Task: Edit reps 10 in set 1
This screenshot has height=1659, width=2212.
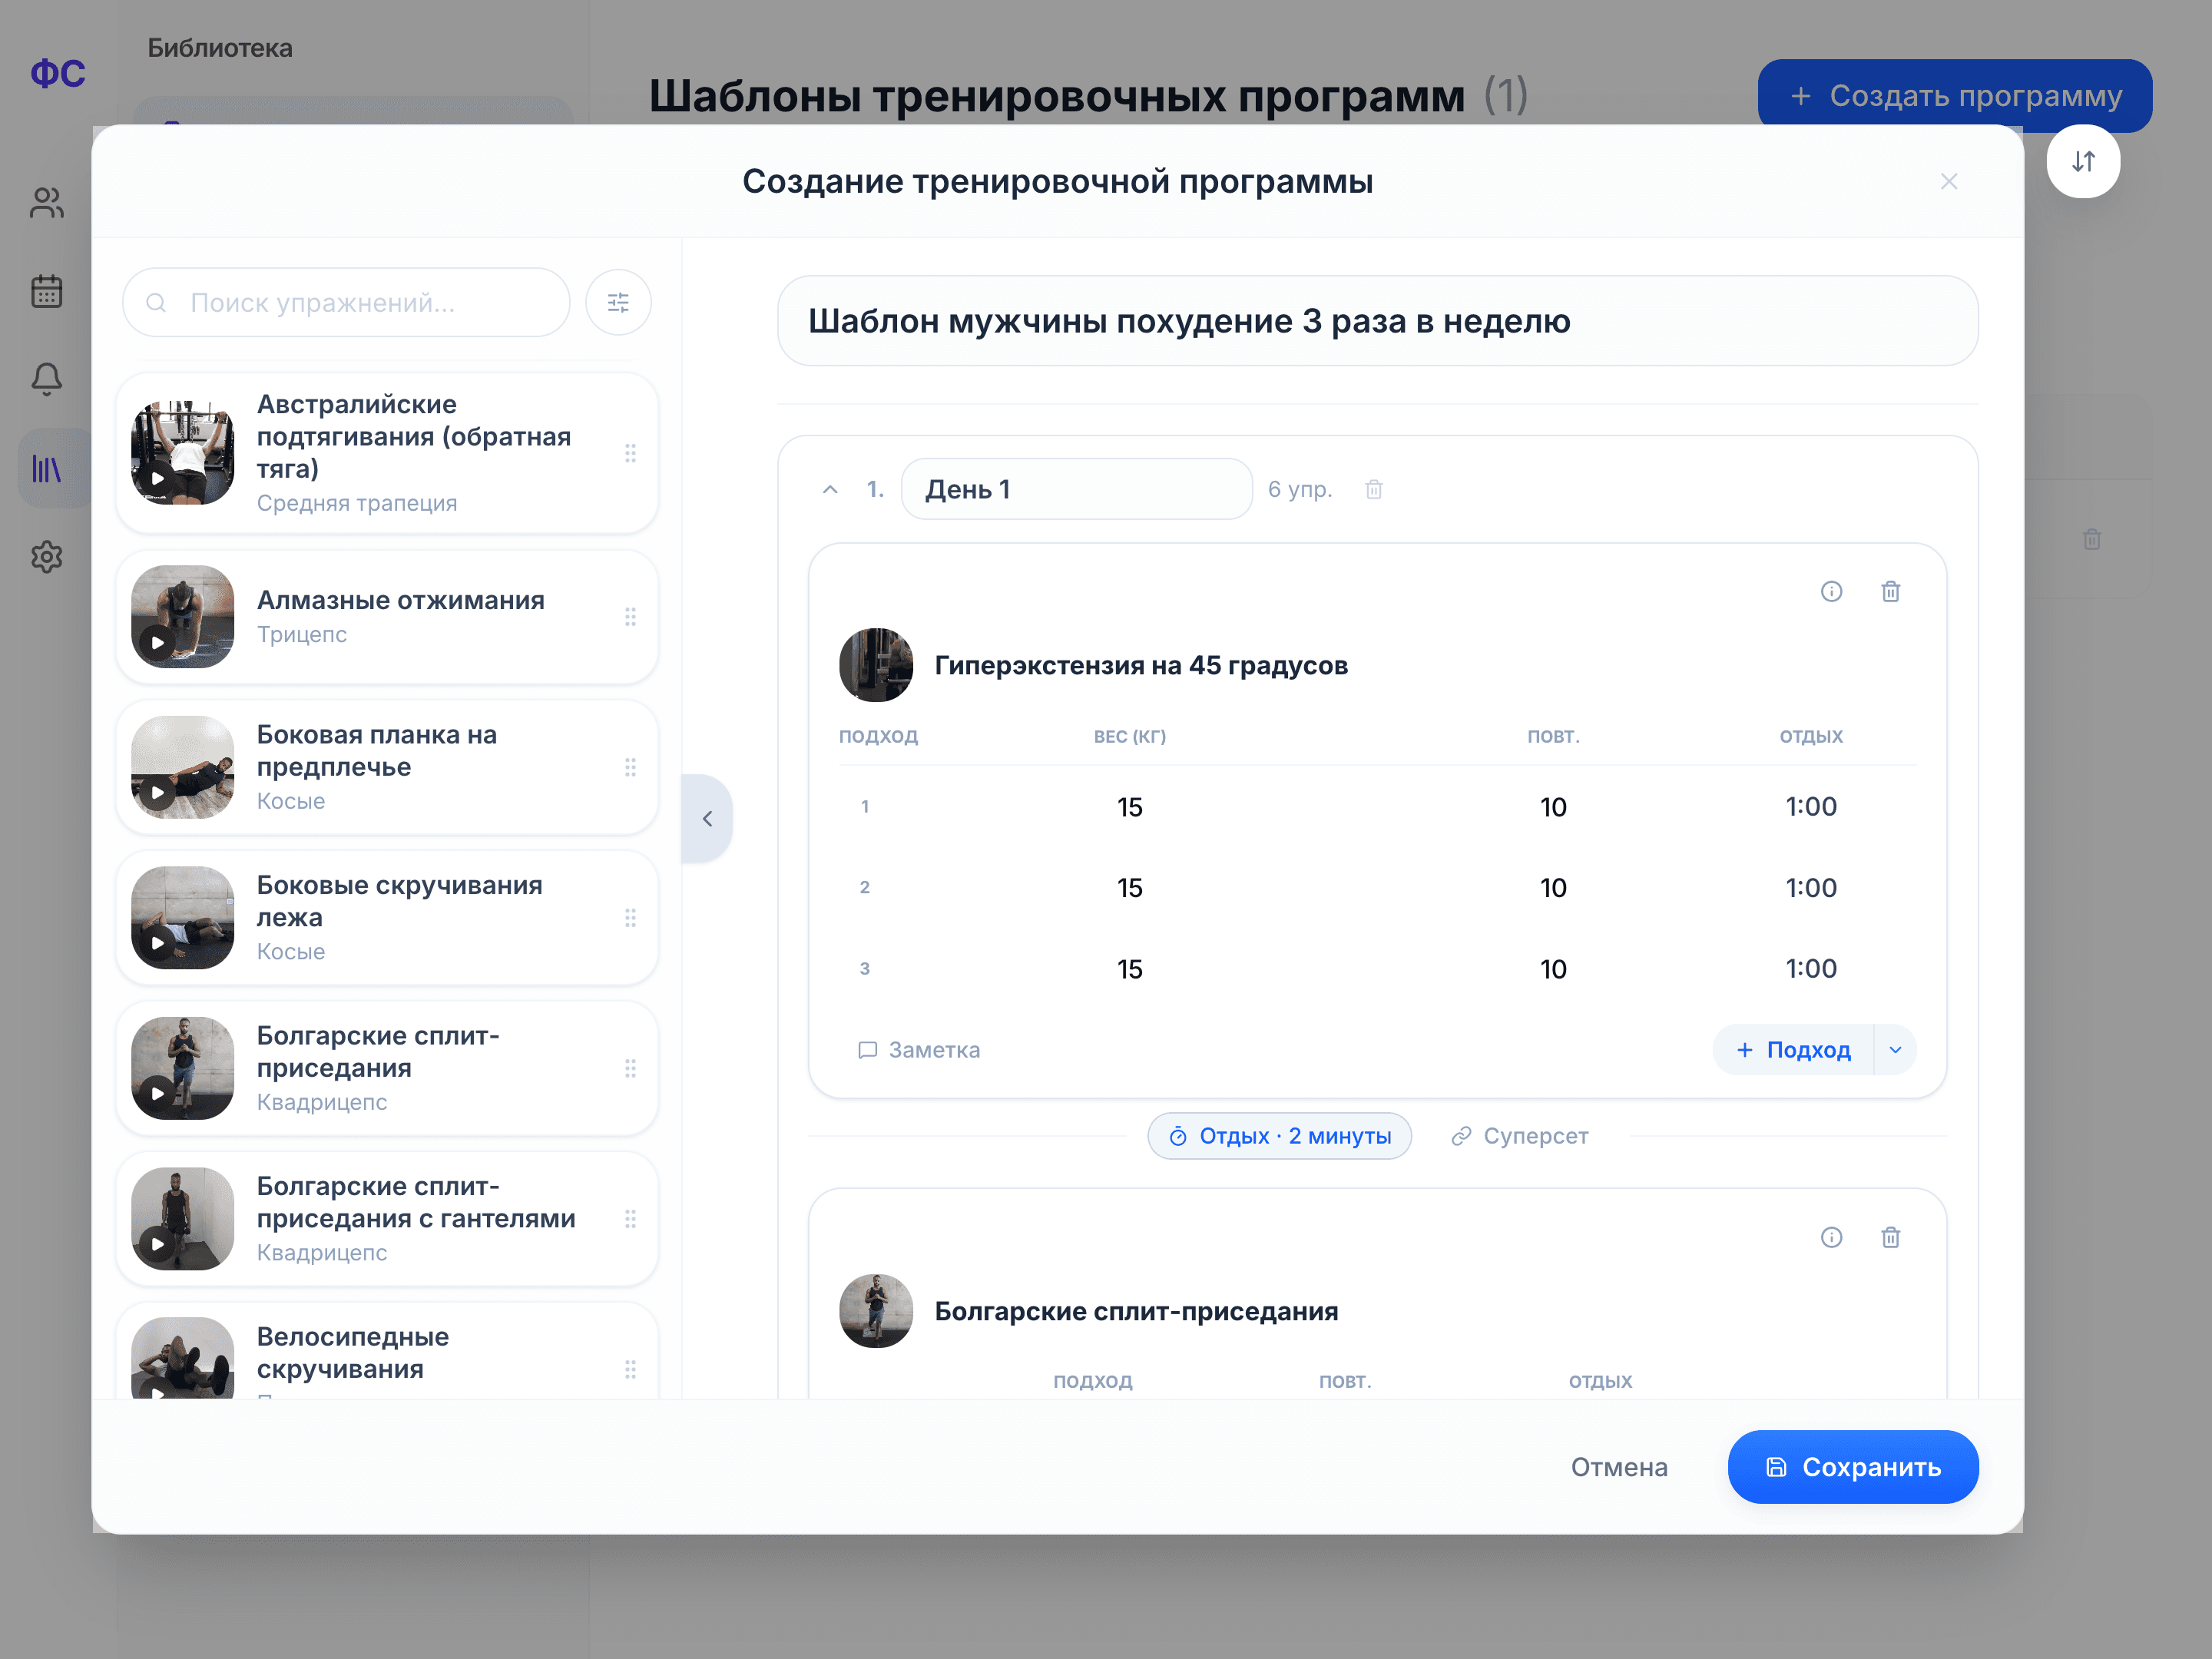Action: coord(1552,806)
